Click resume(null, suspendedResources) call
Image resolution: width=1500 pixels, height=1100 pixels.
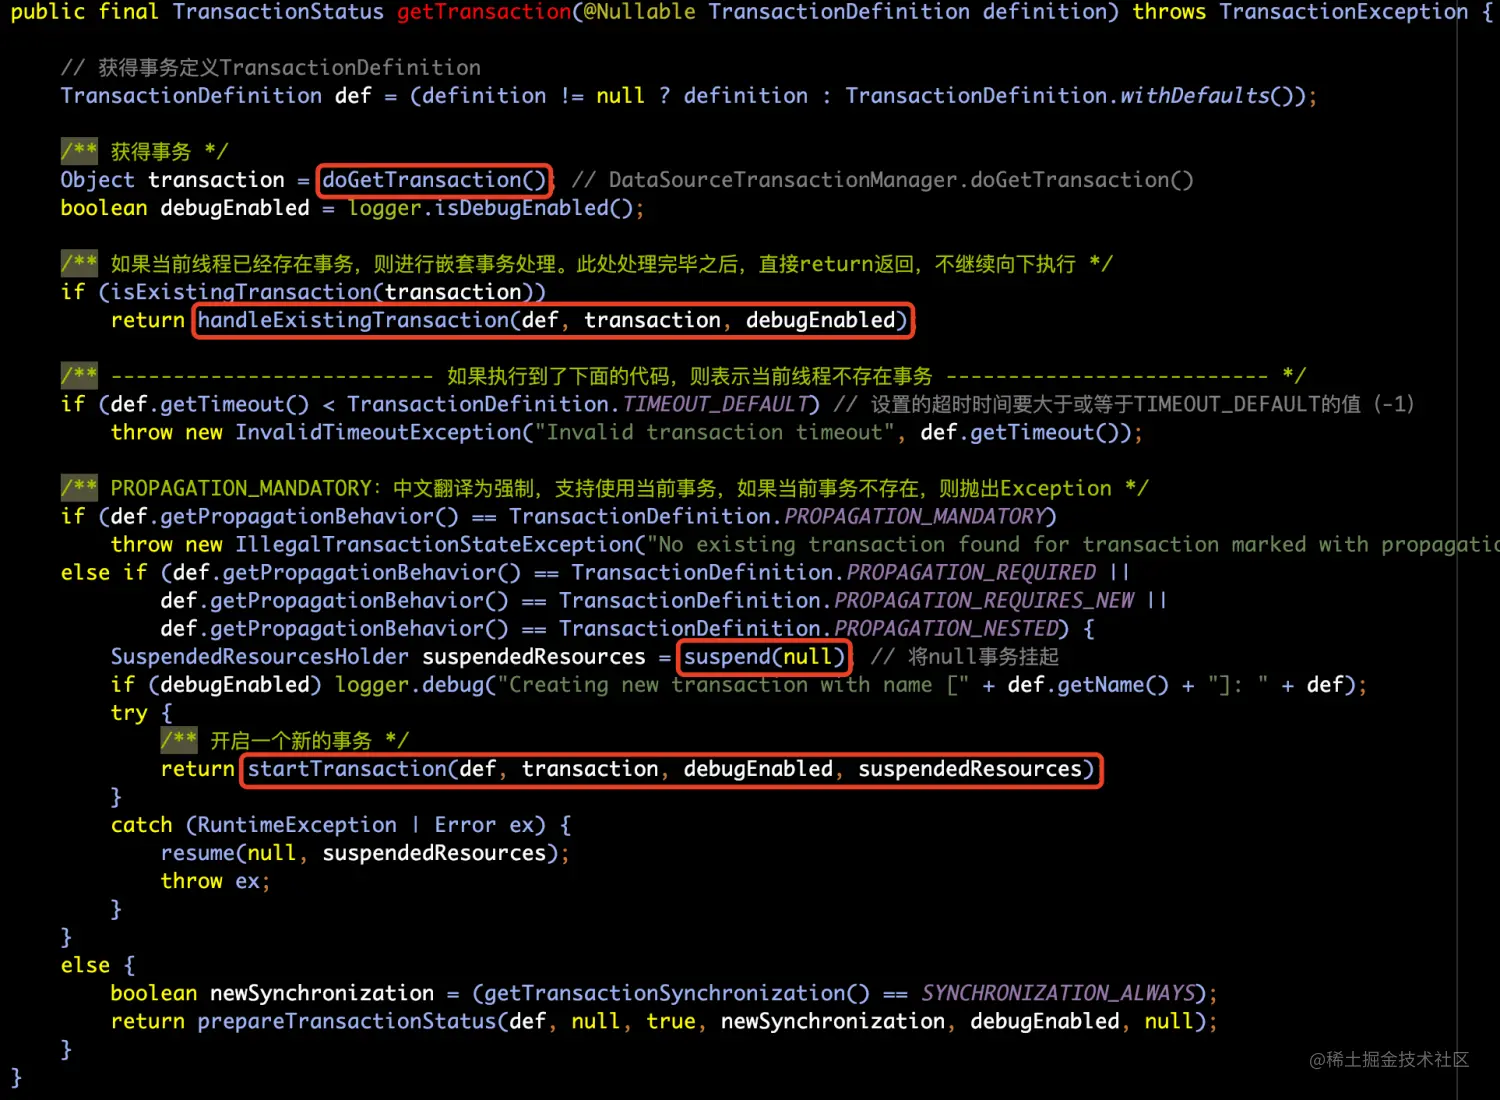pos(360,853)
